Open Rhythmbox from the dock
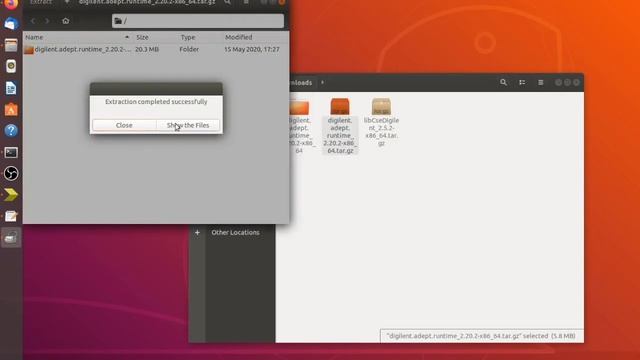This screenshot has width=640, height=360. tap(11, 66)
